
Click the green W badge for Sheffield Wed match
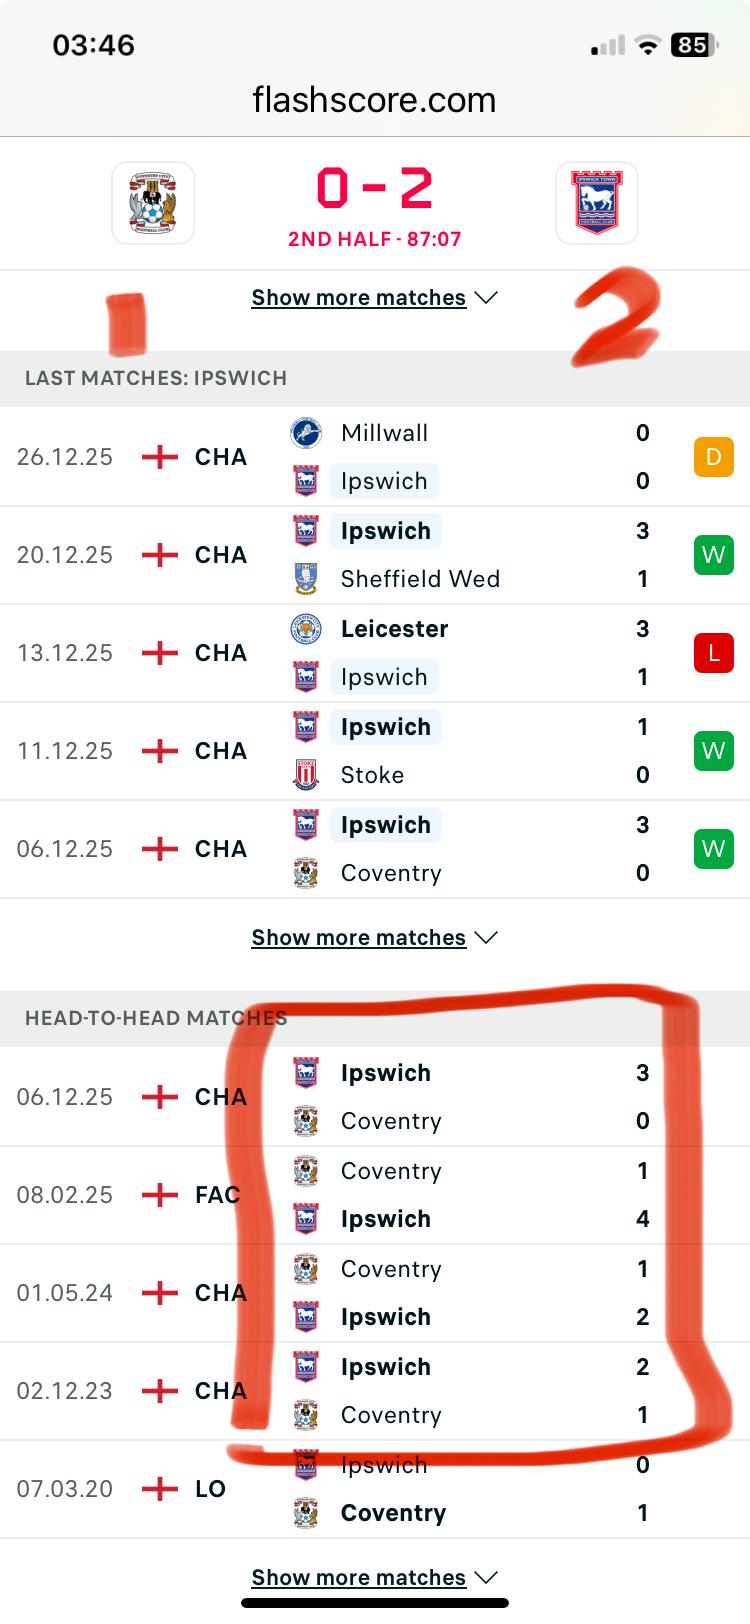point(713,555)
